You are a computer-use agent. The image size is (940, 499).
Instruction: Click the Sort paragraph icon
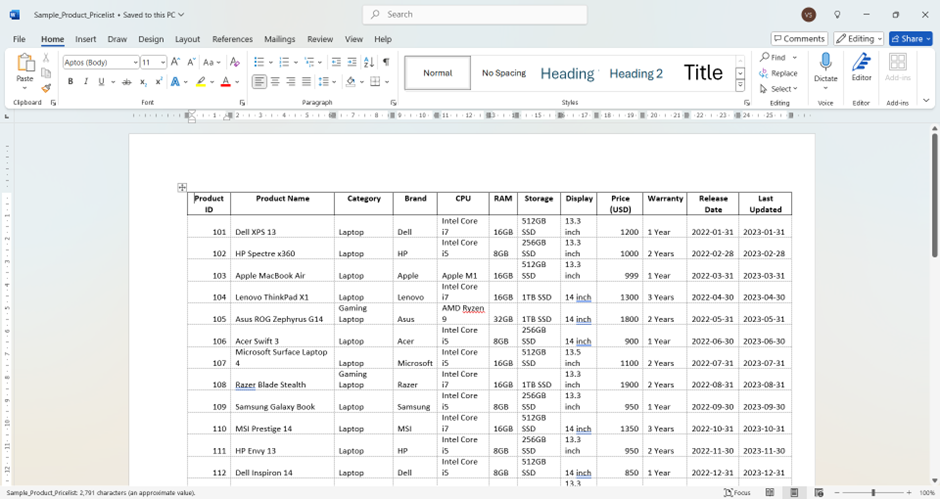click(x=369, y=62)
